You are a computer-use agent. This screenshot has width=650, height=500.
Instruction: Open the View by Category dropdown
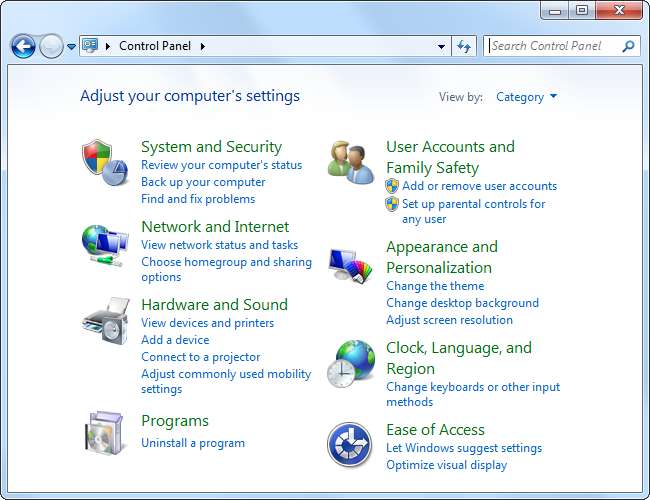click(526, 97)
